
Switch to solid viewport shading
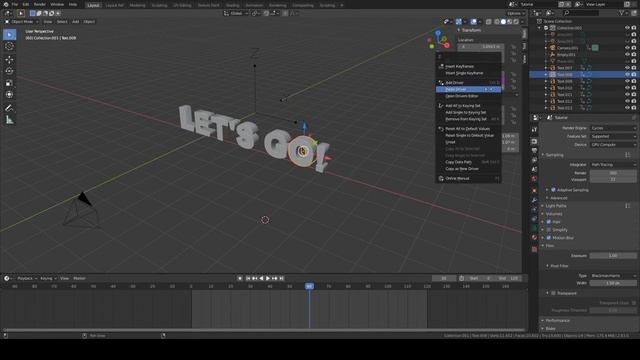[503, 22]
